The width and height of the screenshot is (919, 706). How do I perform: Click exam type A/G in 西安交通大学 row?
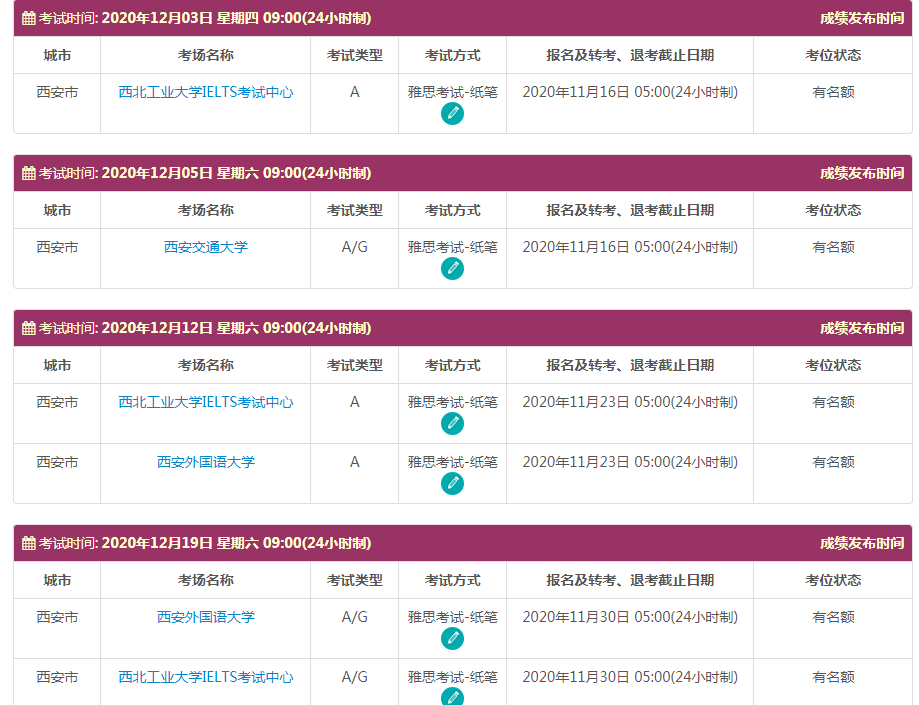tap(355, 247)
